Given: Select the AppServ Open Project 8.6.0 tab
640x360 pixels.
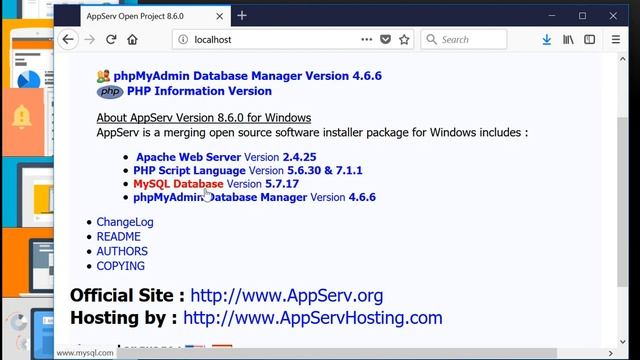Looking at the screenshot, I should 155,16.
